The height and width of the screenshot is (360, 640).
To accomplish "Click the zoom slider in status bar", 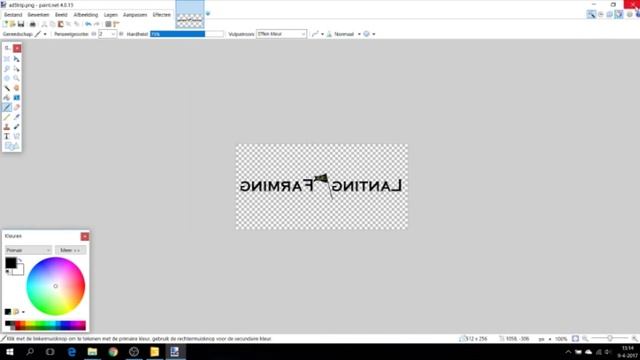I will pos(610,339).
